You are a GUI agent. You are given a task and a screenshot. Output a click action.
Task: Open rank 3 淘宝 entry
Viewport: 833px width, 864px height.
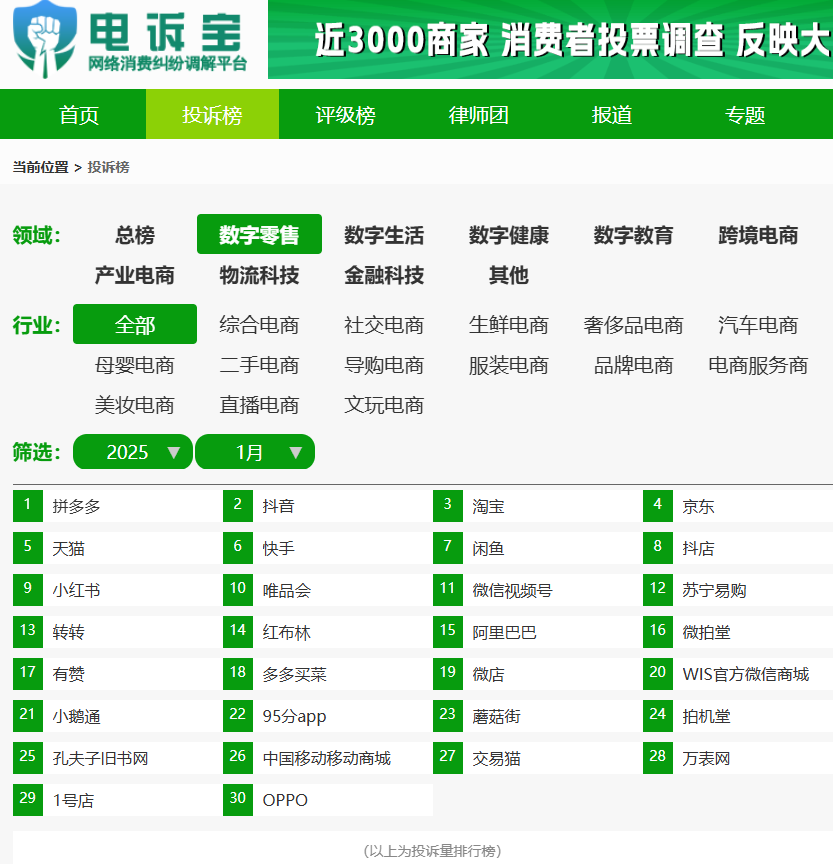click(538, 506)
